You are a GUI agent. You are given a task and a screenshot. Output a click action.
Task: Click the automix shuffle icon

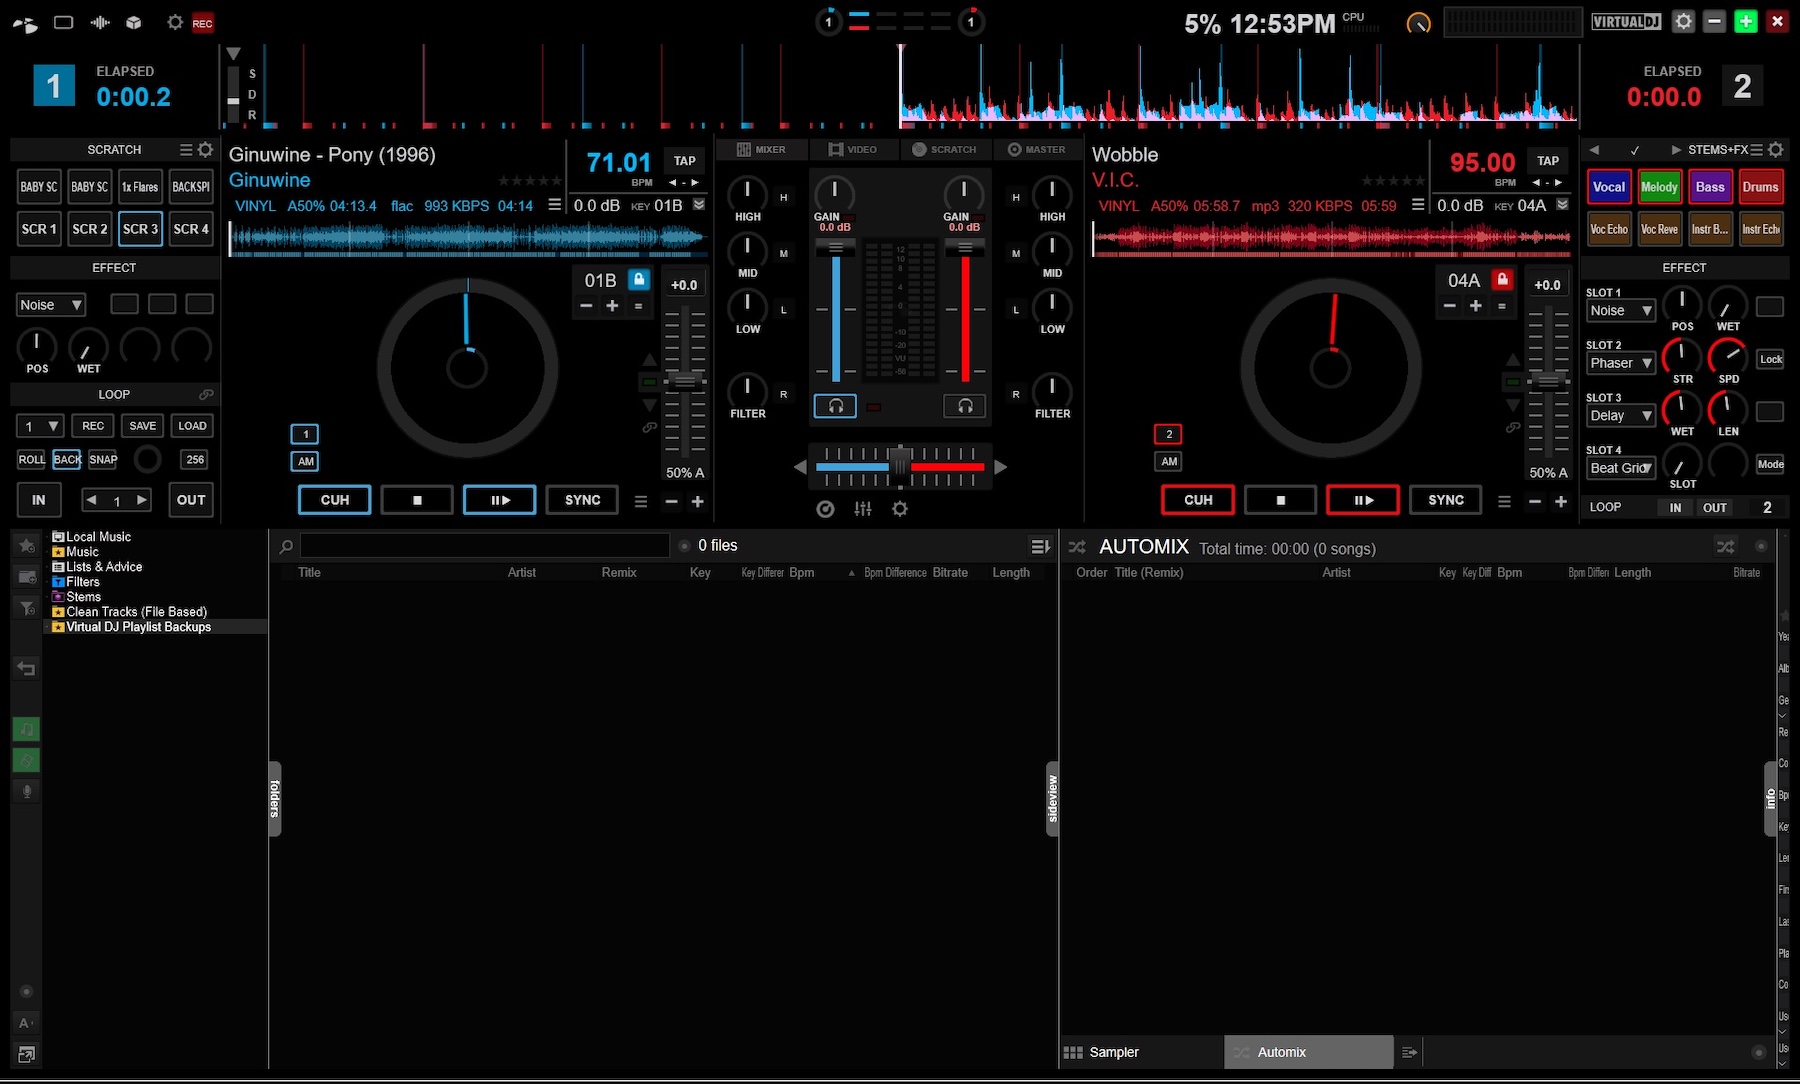click(1726, 547)
